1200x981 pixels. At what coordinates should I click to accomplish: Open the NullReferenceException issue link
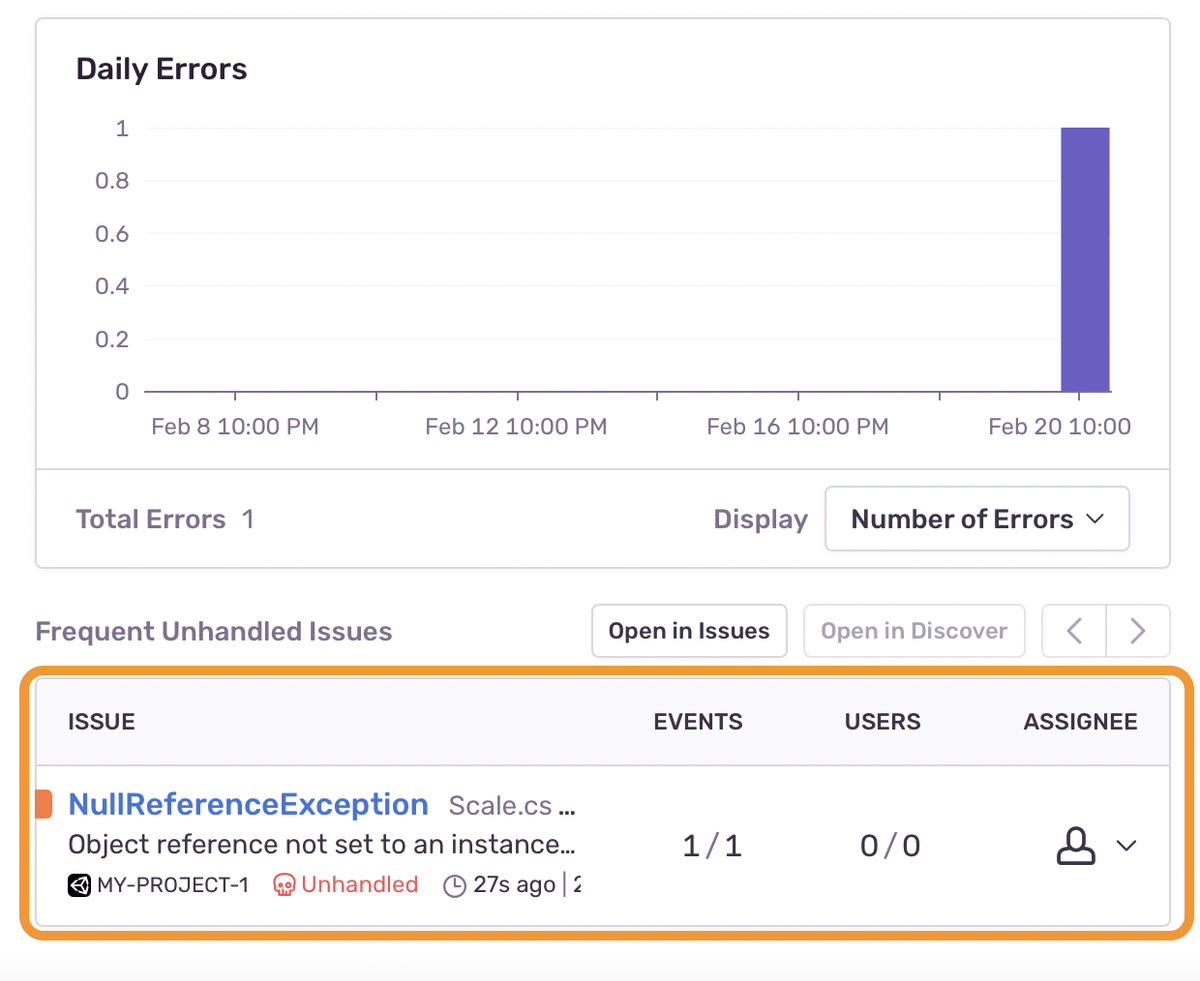click(248, 804)
